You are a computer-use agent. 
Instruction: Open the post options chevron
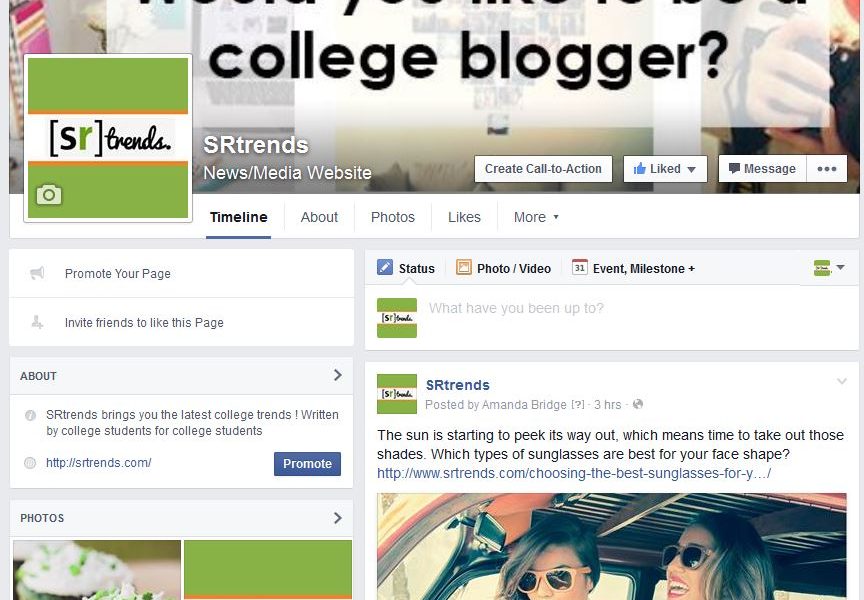pyautogui.click(x=841, y=381)
